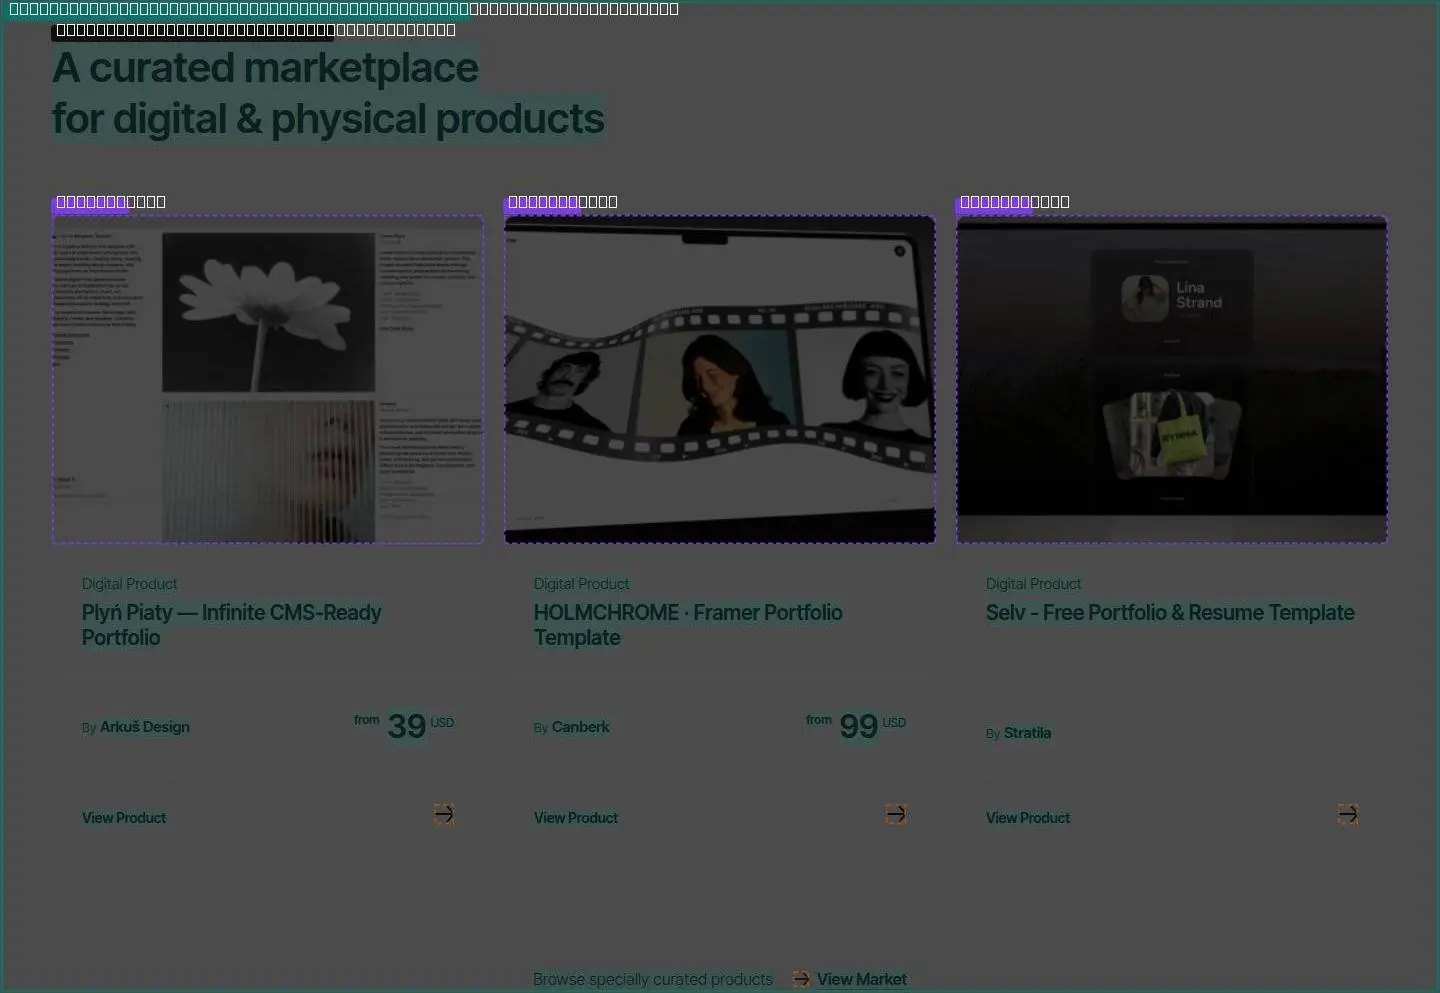
Task: Open HOLMCHROME · Framer Portfolio Template title
Action: (688, 625)
